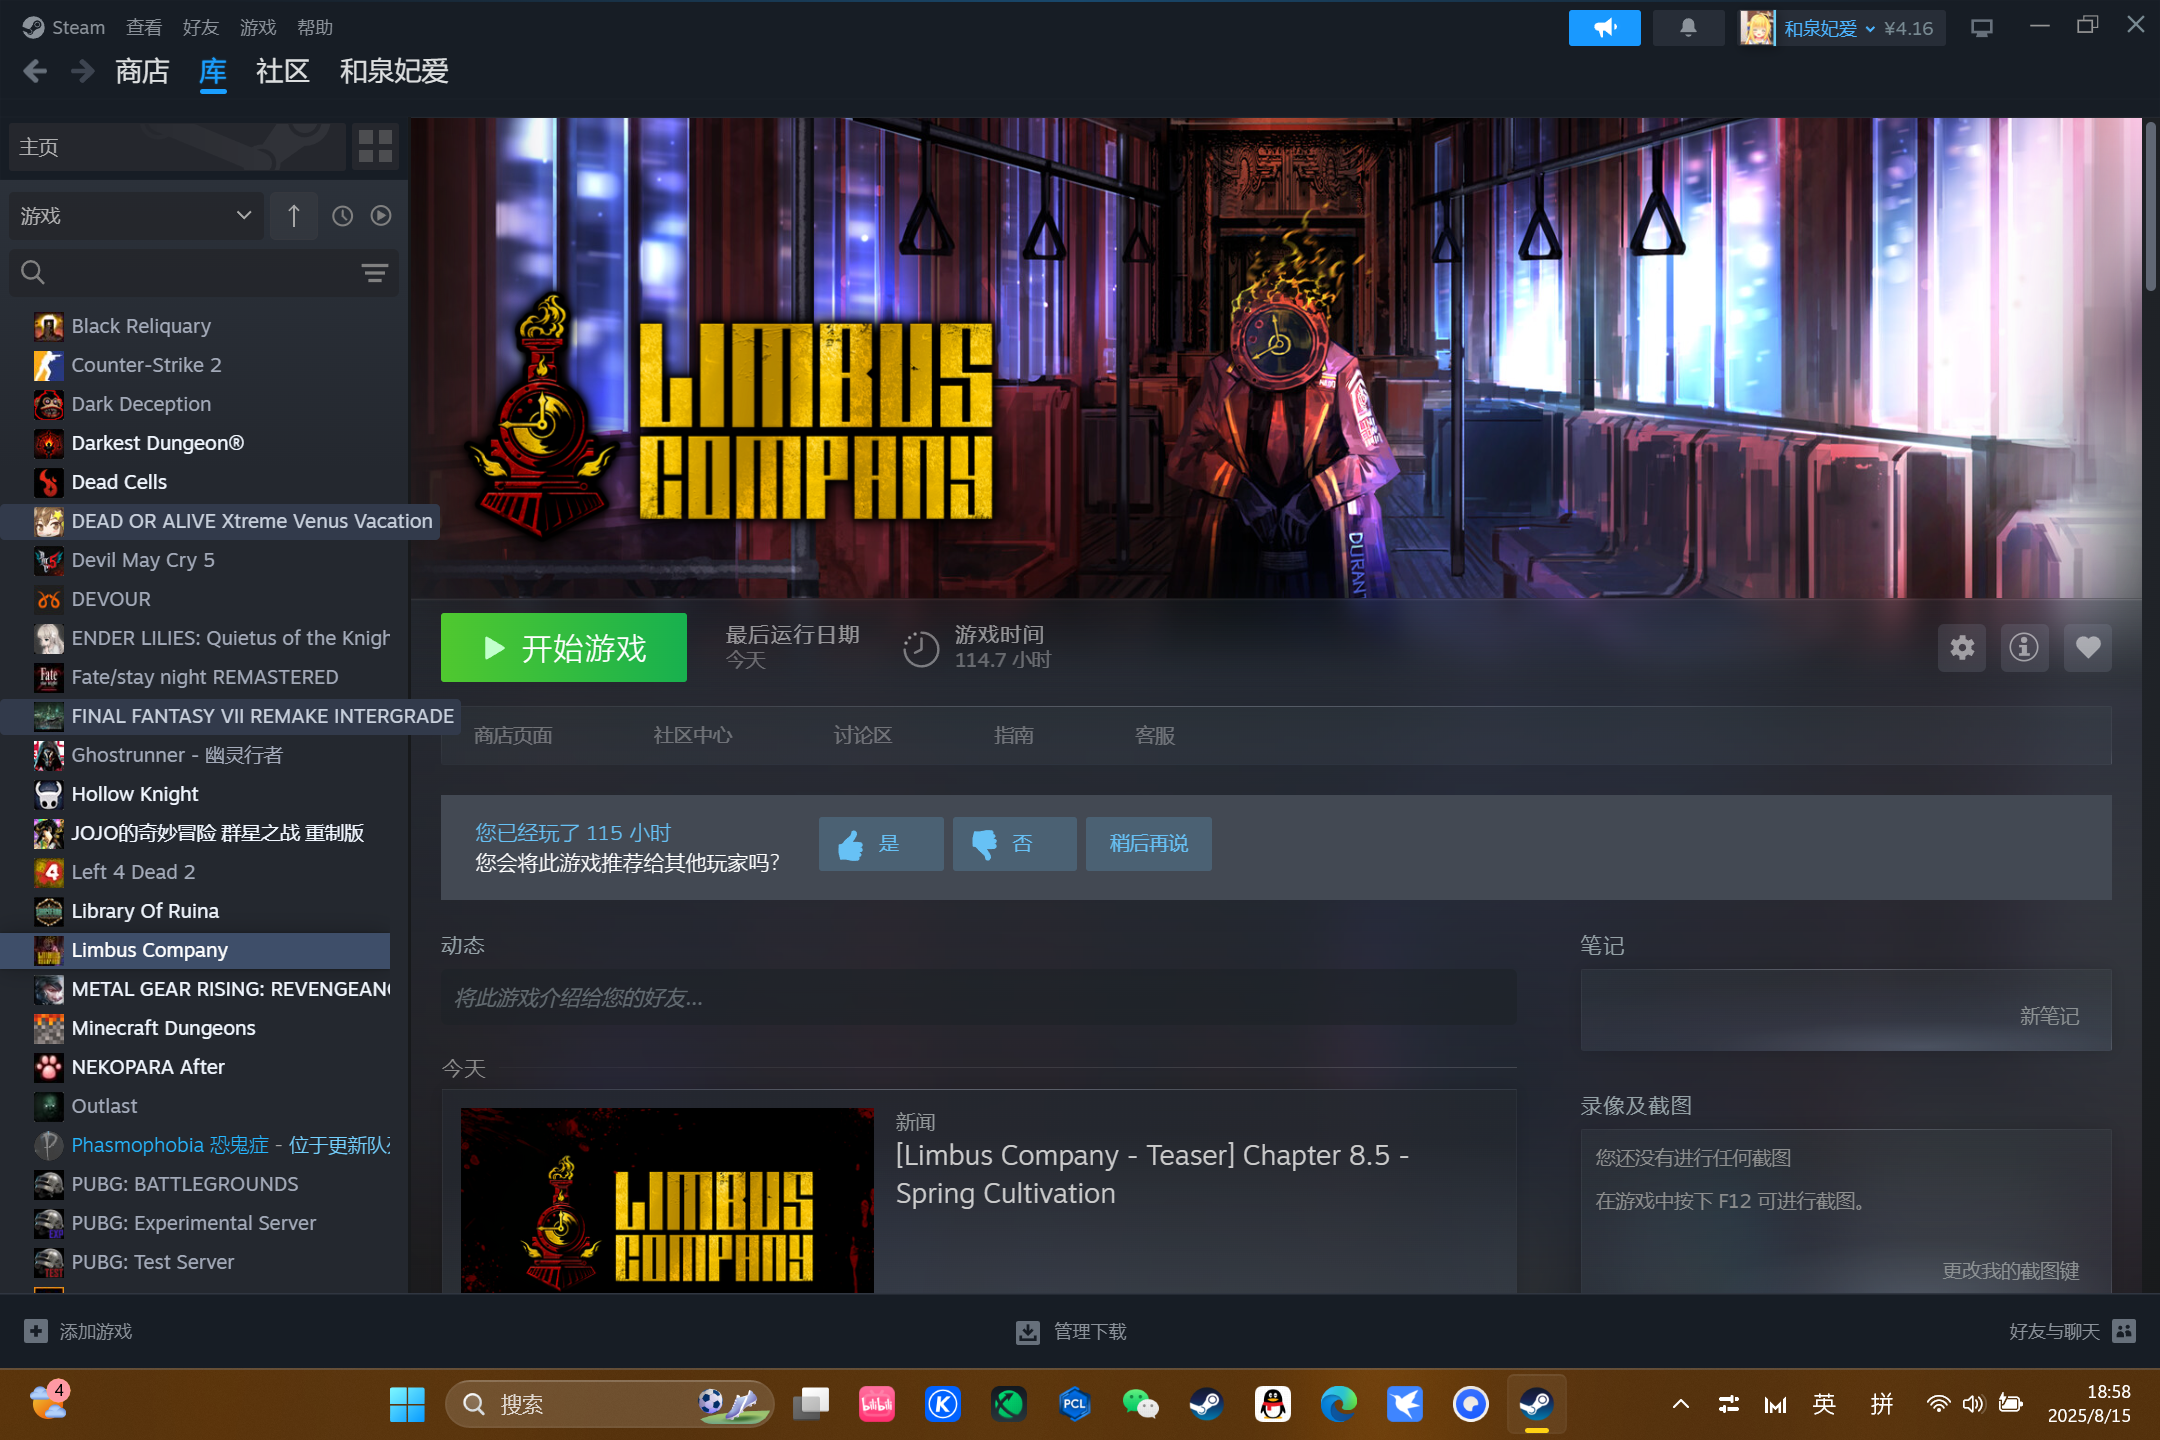Open Windows Start menu
Viewport: 2160px width, 1440px height.
click(x=407, y=1404)
